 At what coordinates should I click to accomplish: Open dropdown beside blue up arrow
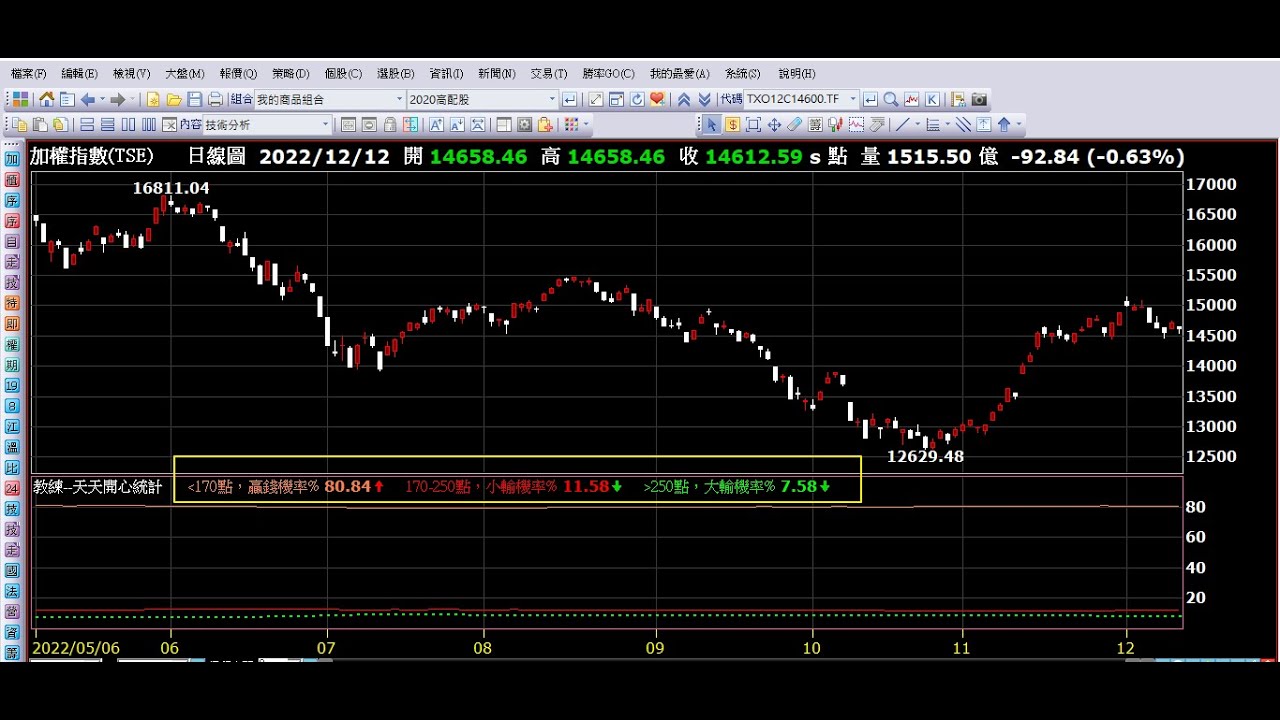1019,125
